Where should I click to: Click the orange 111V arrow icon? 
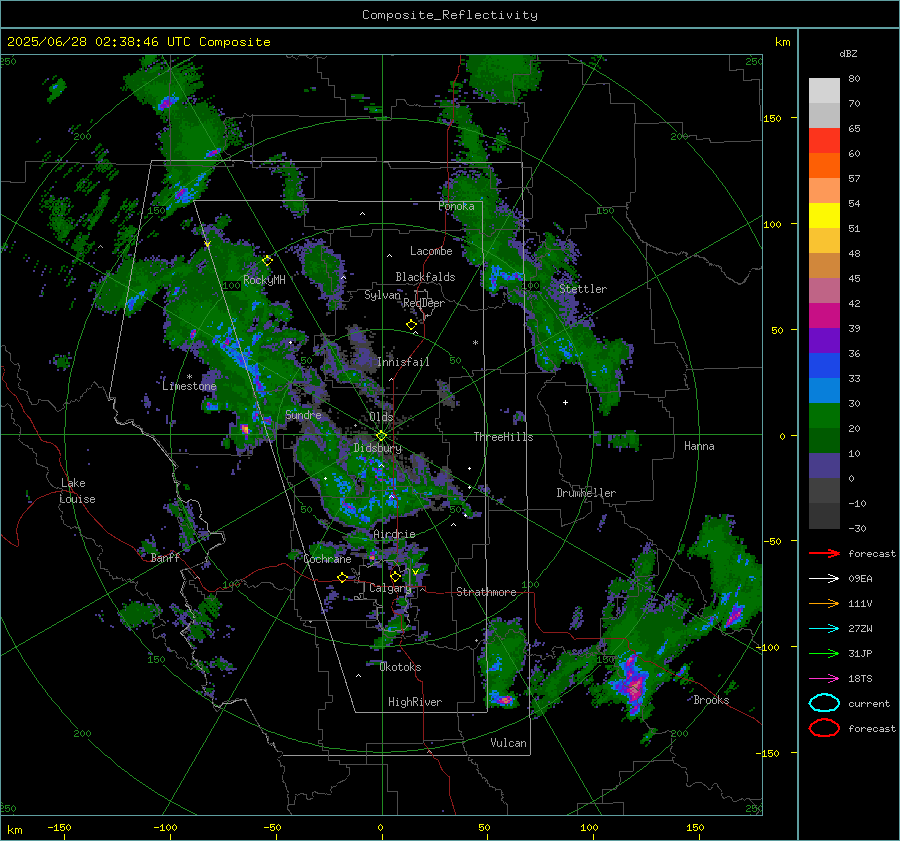[x=824, y=603]
